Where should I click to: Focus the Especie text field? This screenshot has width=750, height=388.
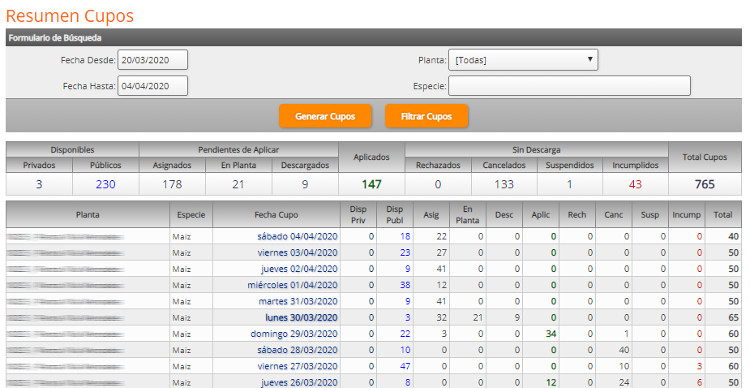[x=569, y=86]
